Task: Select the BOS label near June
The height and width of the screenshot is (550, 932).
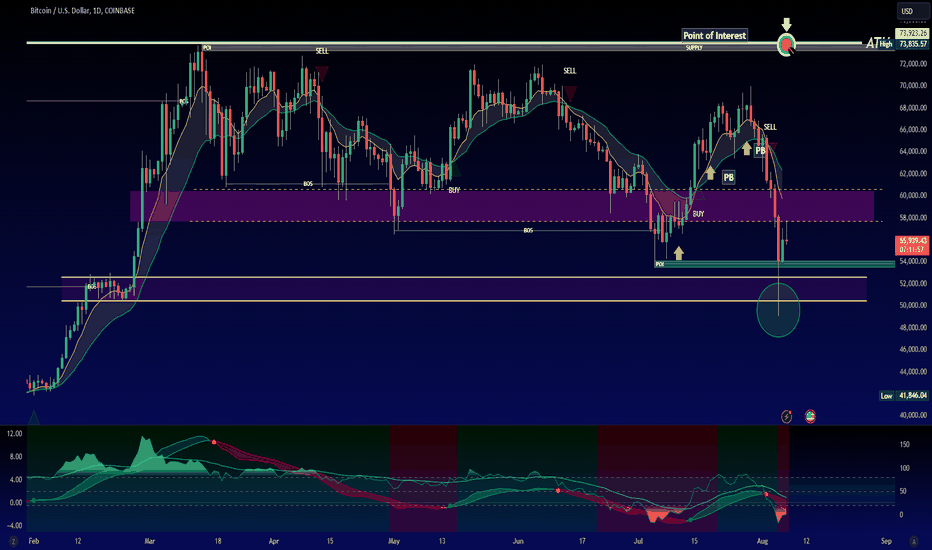Action: tap(528, 230)
